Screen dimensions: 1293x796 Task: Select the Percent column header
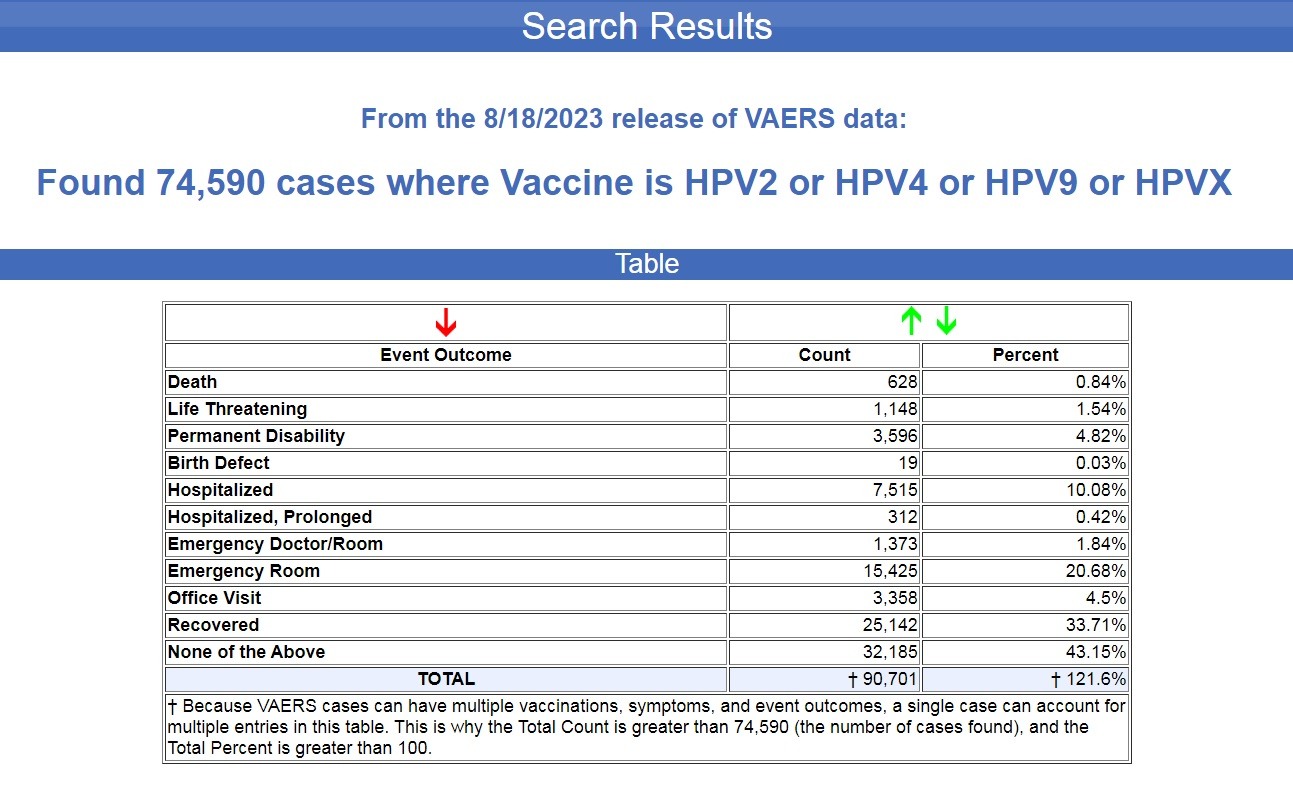tap(1025, 355)
